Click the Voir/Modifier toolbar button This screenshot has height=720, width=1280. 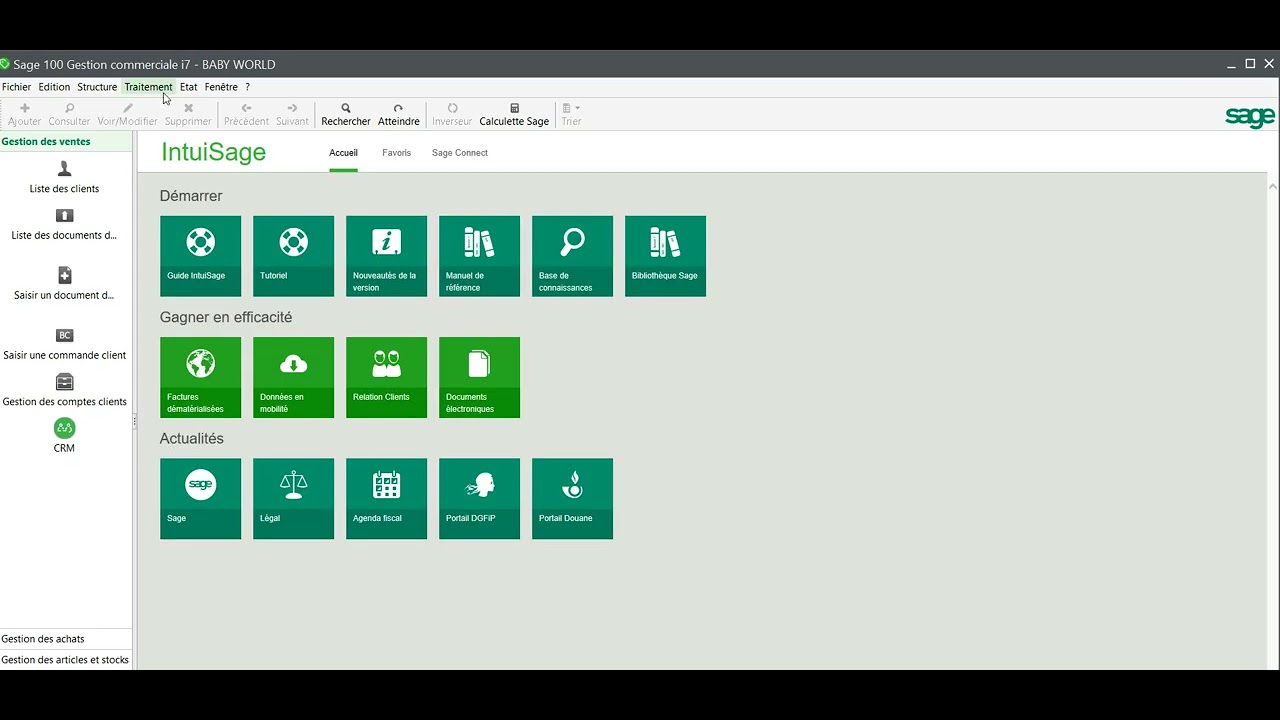pyautogui.click(x=127, y=114)
